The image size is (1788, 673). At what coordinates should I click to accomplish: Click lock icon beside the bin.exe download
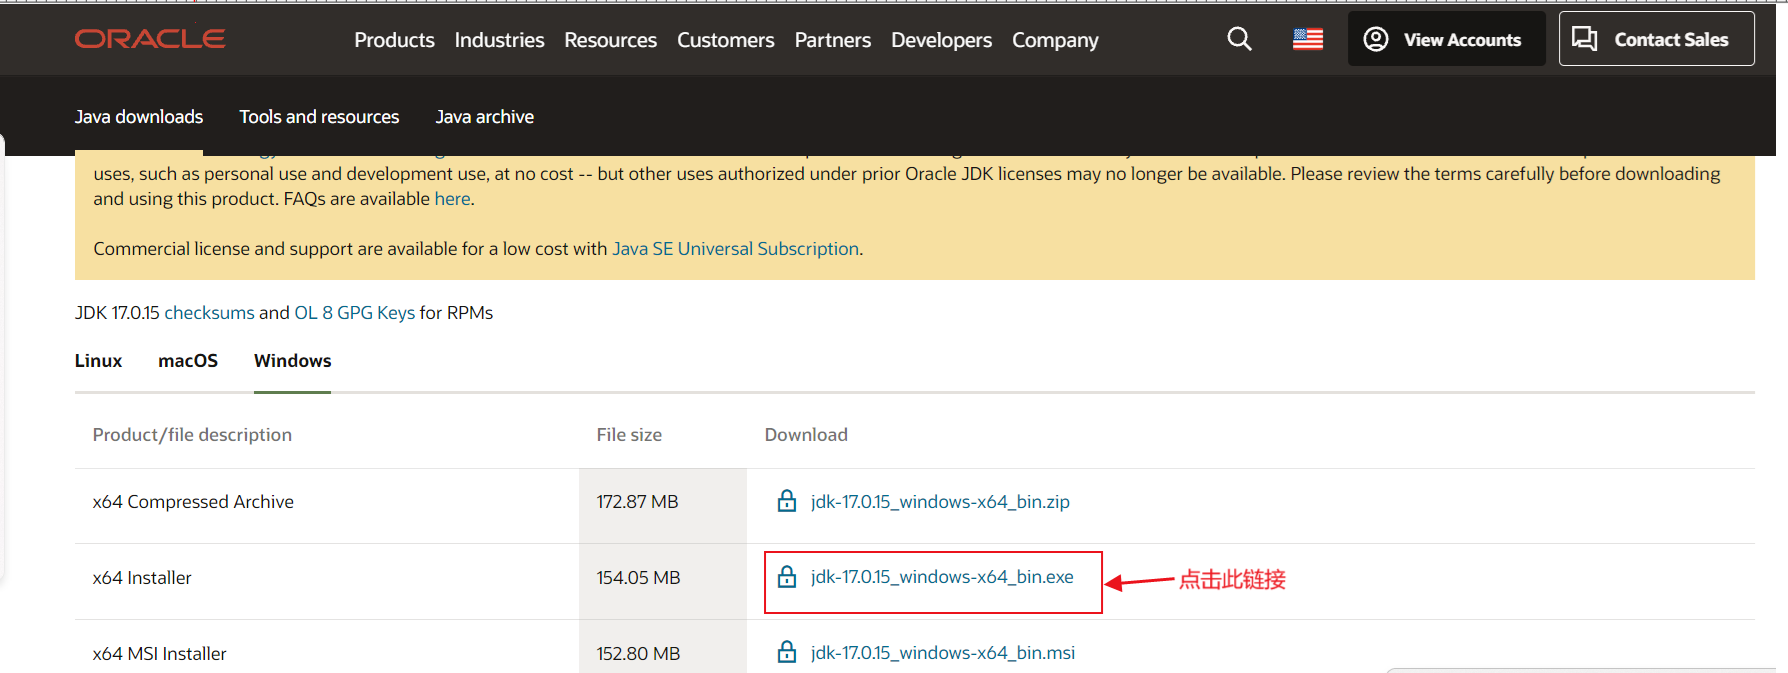(787, 577)
